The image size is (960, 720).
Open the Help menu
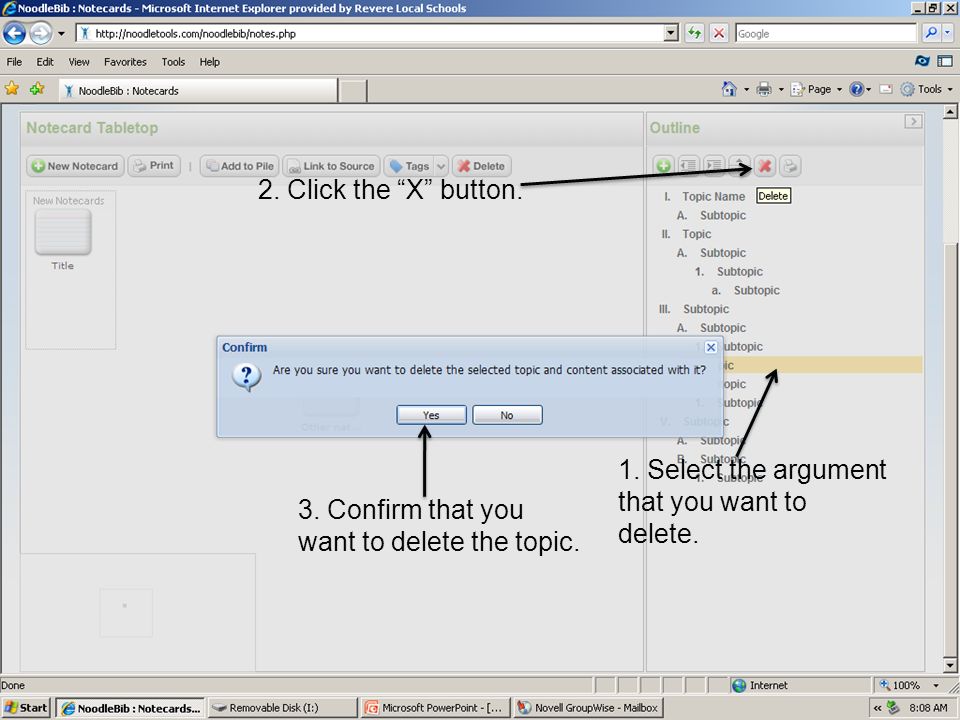[x=209, y=62]
